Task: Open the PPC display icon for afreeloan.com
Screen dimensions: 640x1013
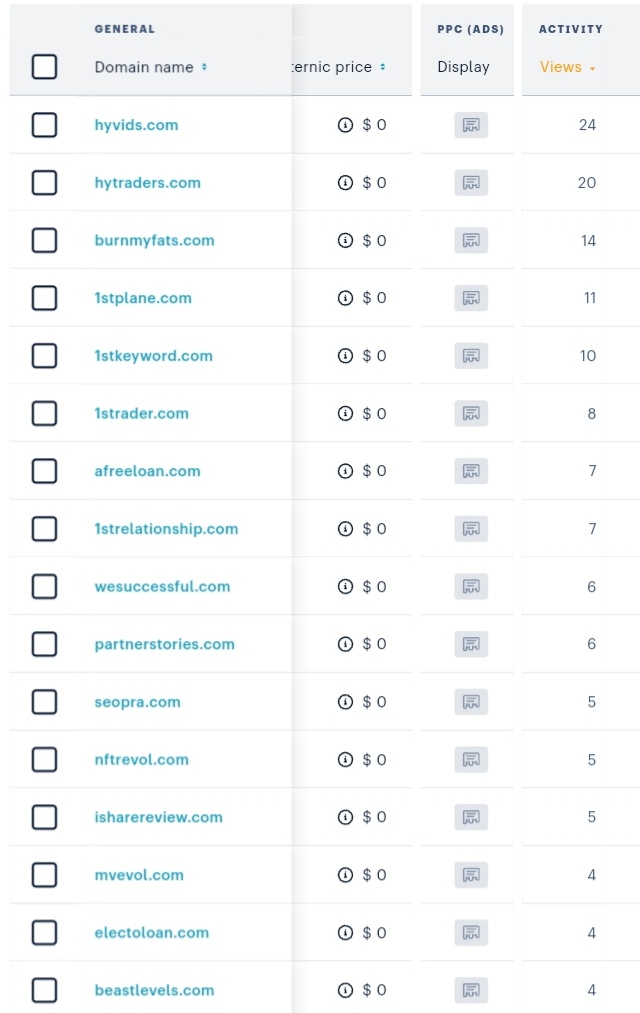Action: (471, 471)
